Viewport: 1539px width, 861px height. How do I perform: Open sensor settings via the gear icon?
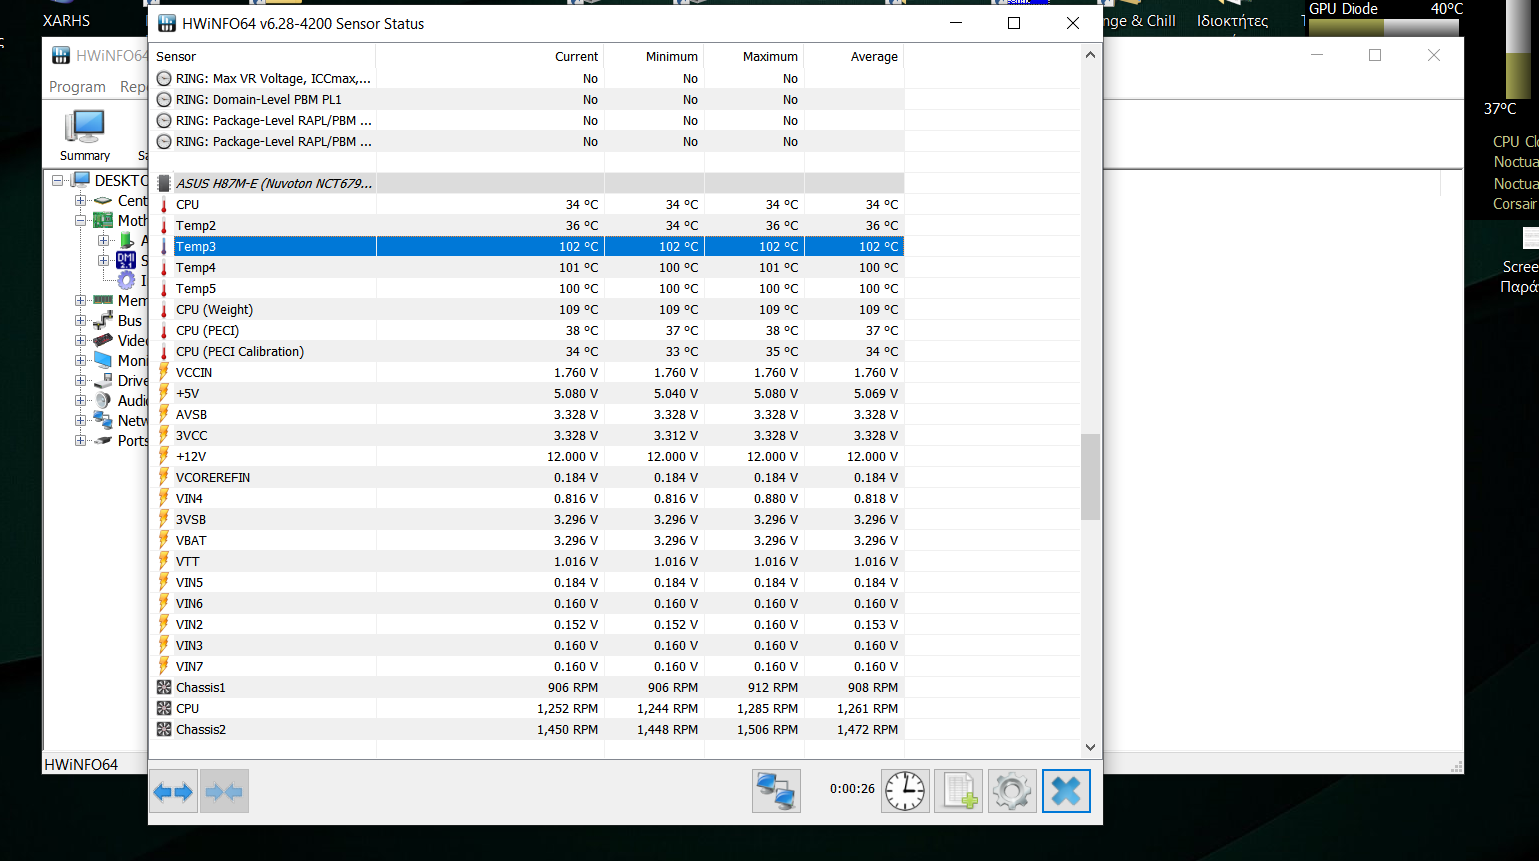point(1011,792)
